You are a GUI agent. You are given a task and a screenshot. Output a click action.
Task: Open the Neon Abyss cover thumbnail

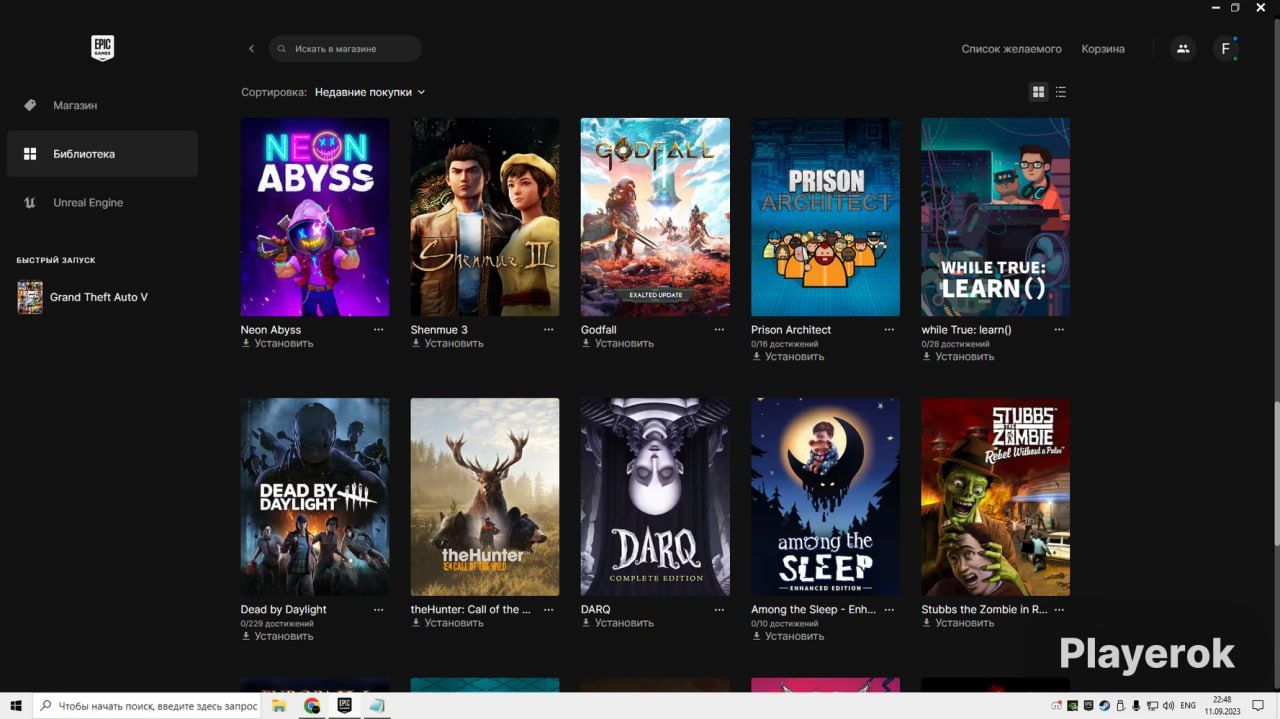pyautogui.click(x=315, y=217)
